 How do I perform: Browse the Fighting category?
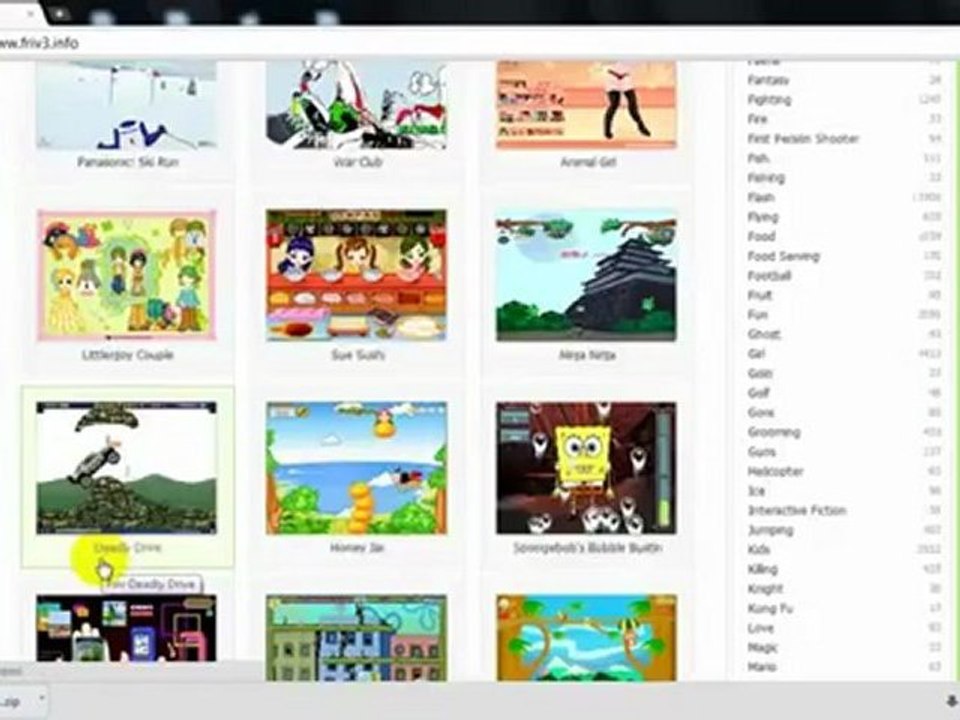pos(769,99)
